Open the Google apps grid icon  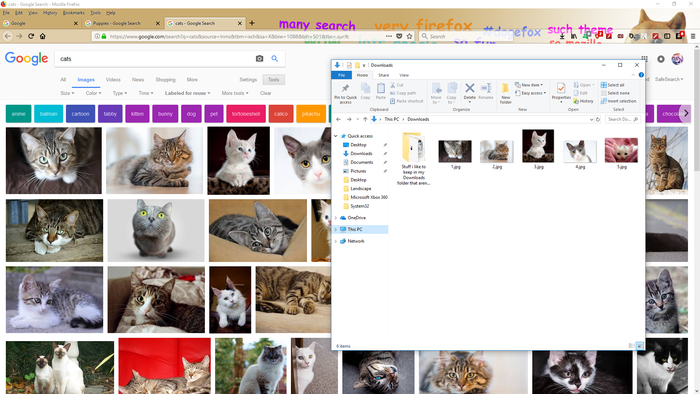click(x=644, y=58)
